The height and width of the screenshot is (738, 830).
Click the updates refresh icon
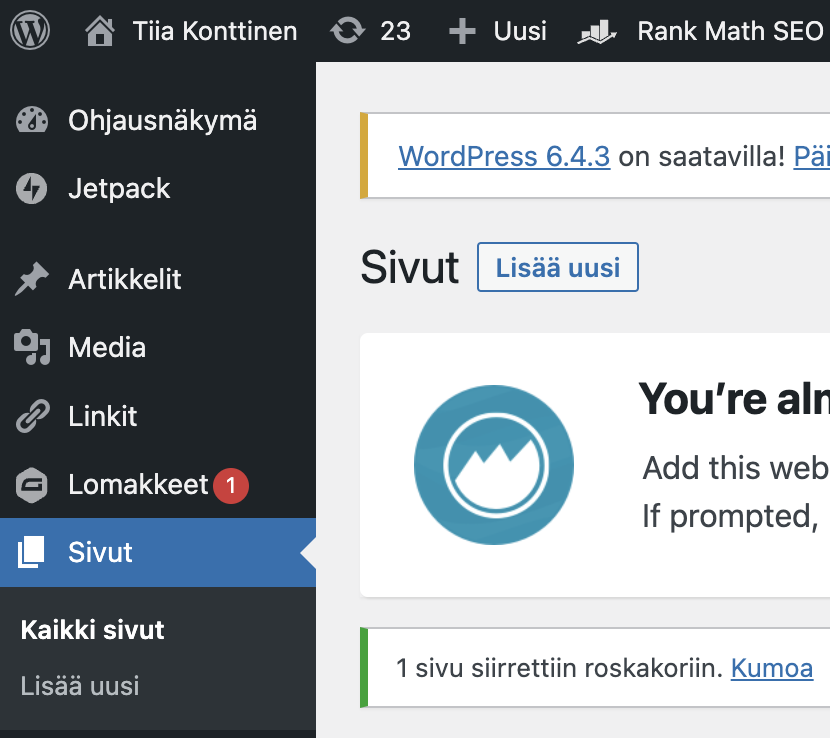[348, 31]
